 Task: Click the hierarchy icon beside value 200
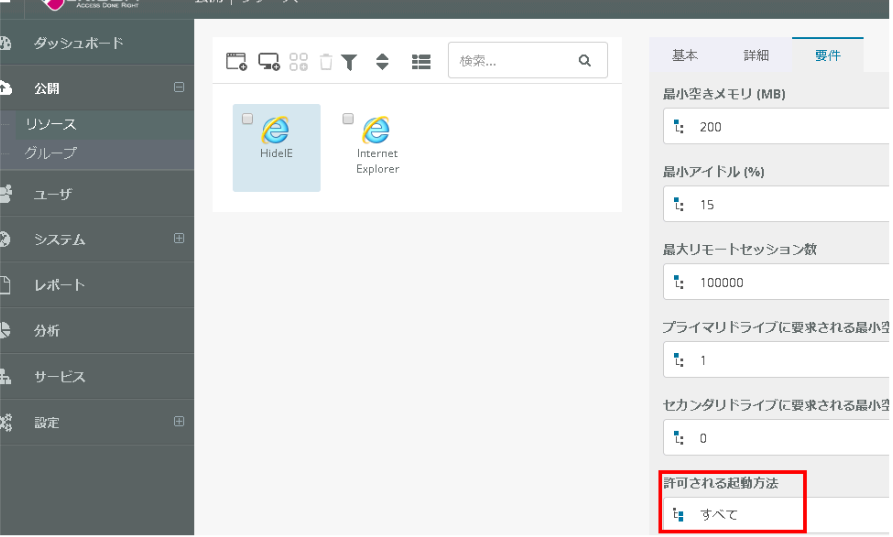coord(680,127)
